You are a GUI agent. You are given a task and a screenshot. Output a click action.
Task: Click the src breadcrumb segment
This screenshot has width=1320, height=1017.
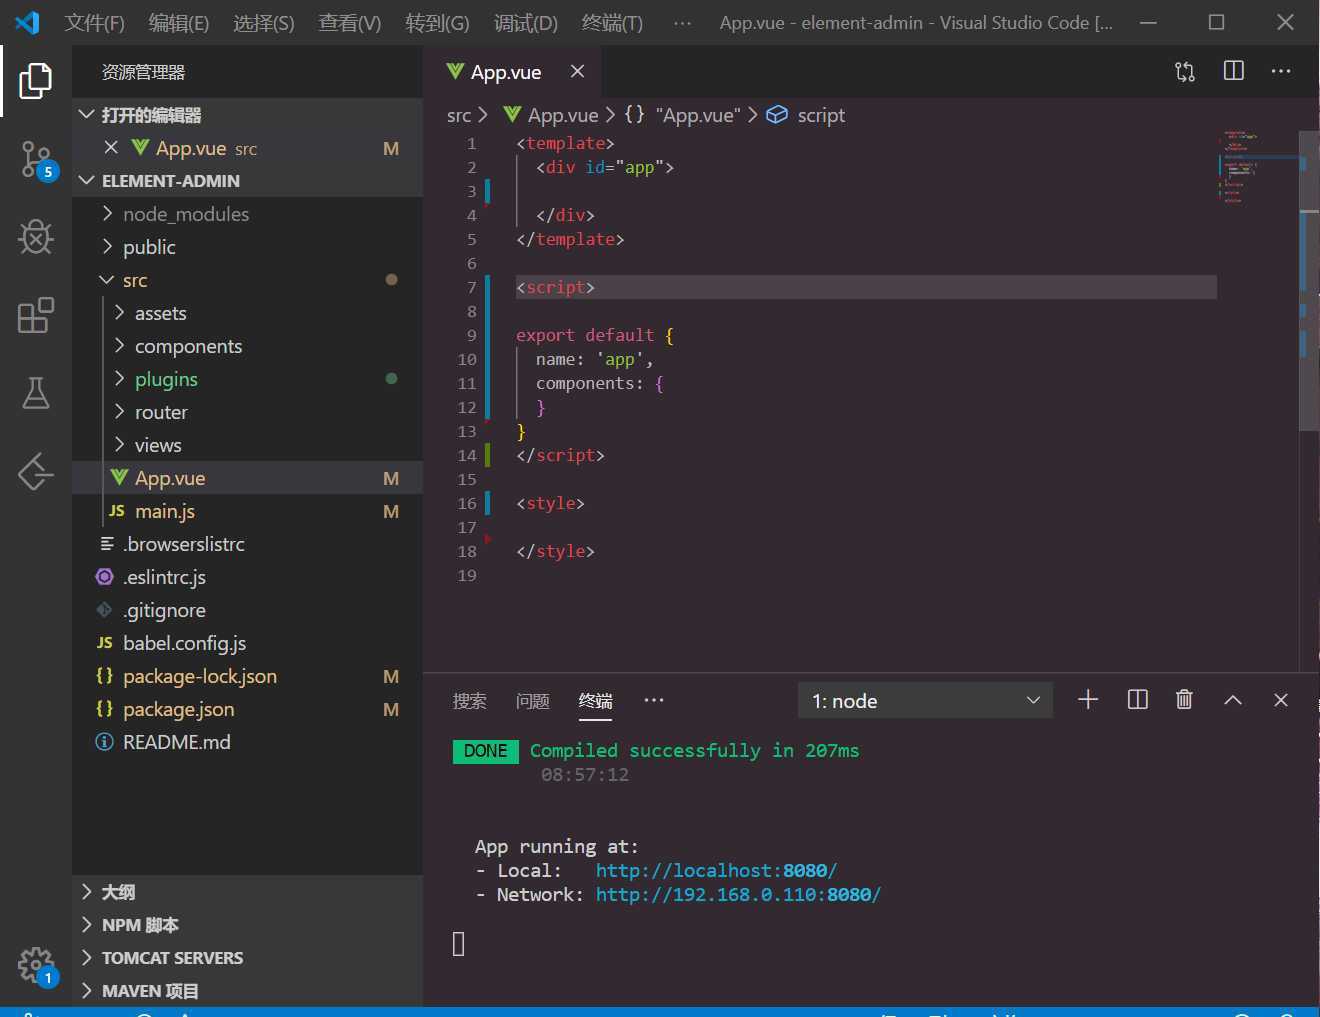[459, 115]
